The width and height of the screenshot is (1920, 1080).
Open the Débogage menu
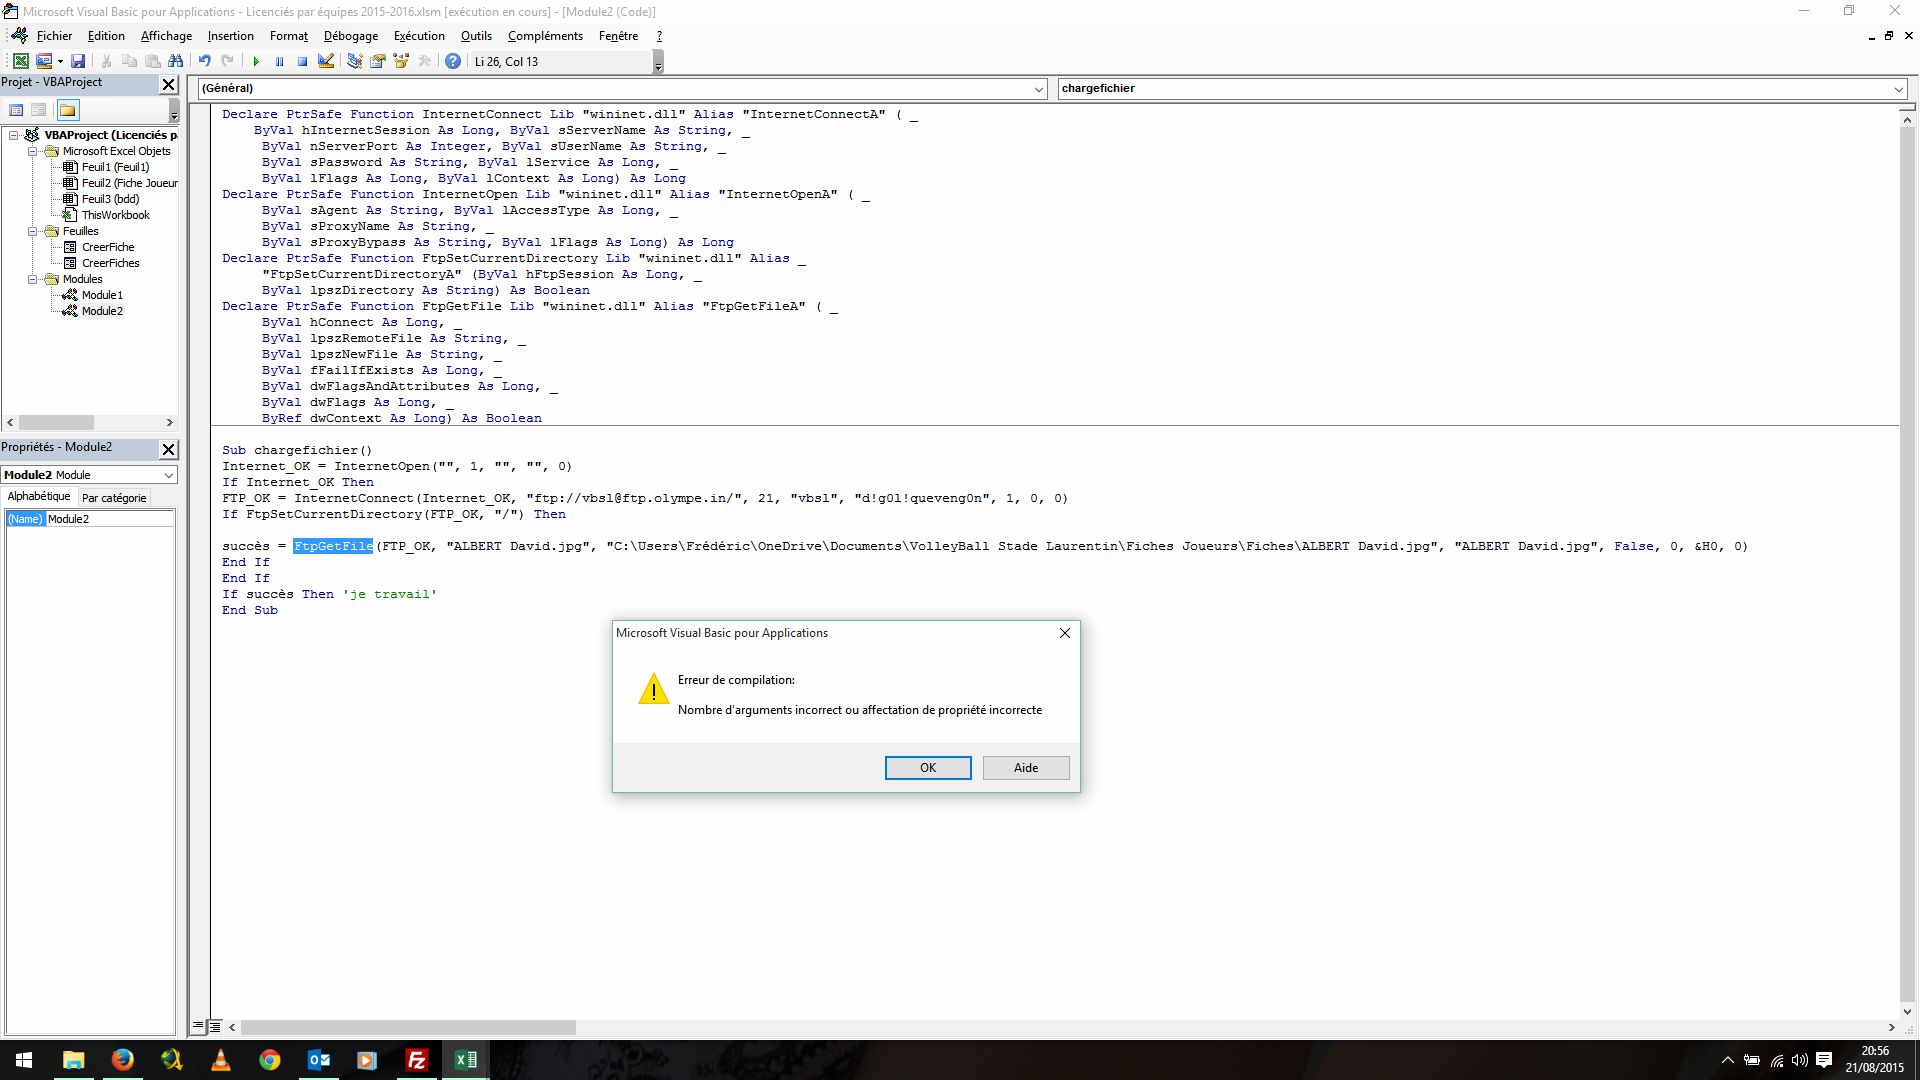coord(351,36)
